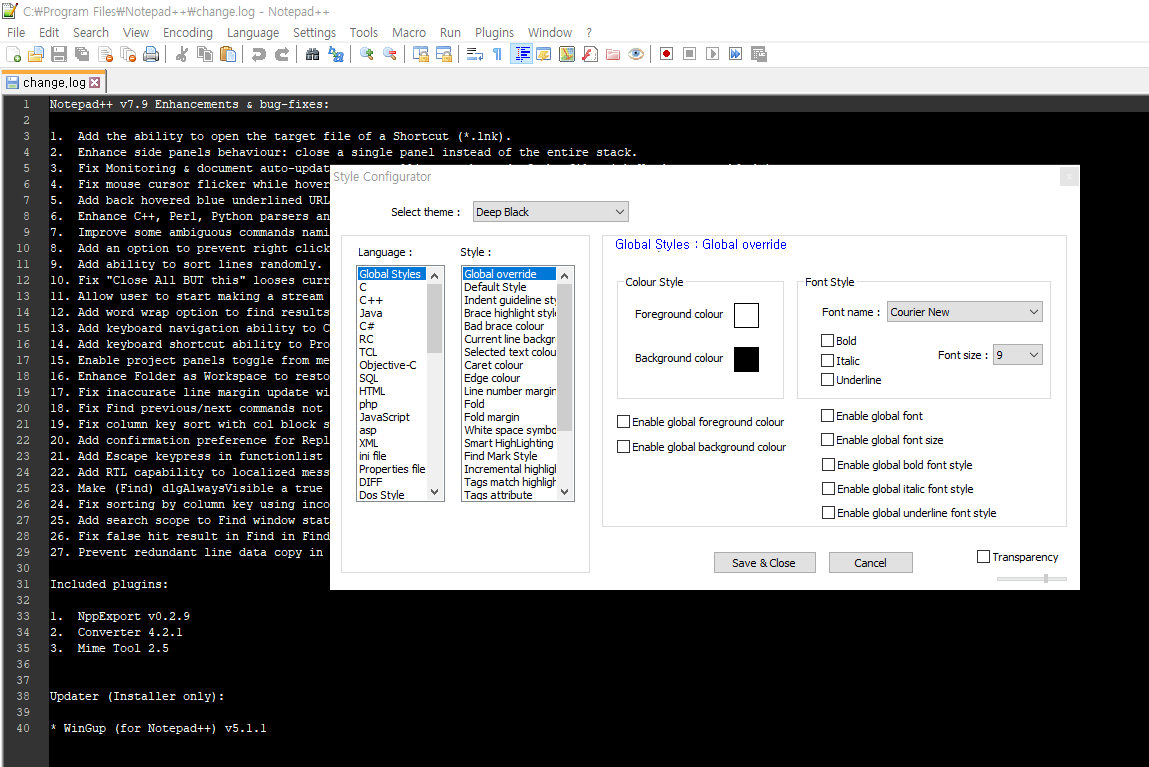Toggle Show All Characters pilcrow icon

pos(498,54)
